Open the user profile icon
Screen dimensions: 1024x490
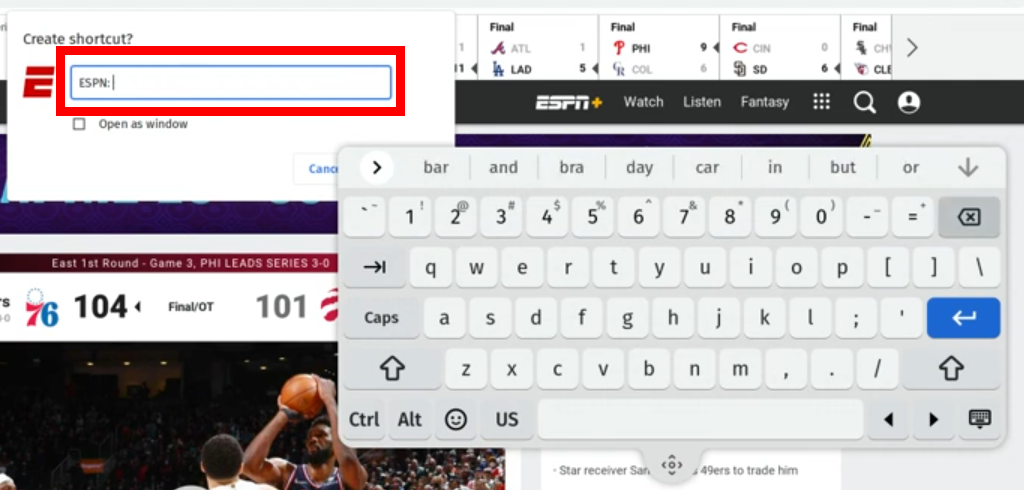coord(908,102)
